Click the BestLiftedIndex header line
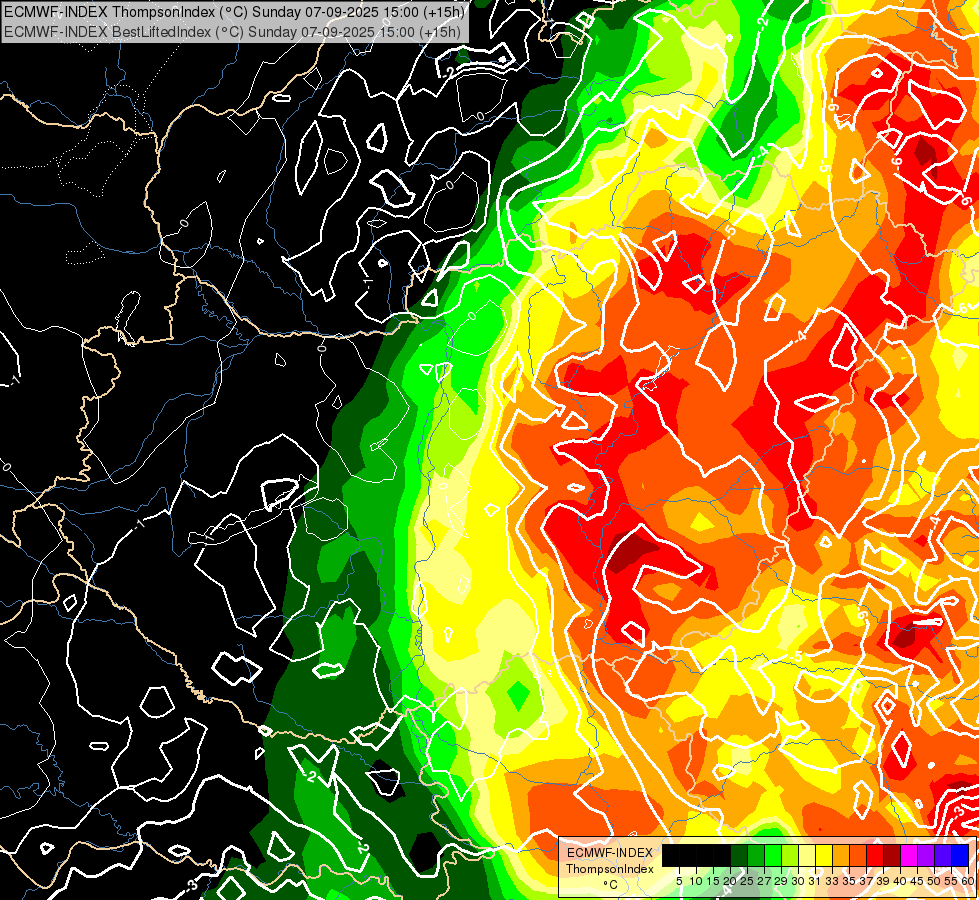Screen dimensions: 979x900 coord(232,31)
